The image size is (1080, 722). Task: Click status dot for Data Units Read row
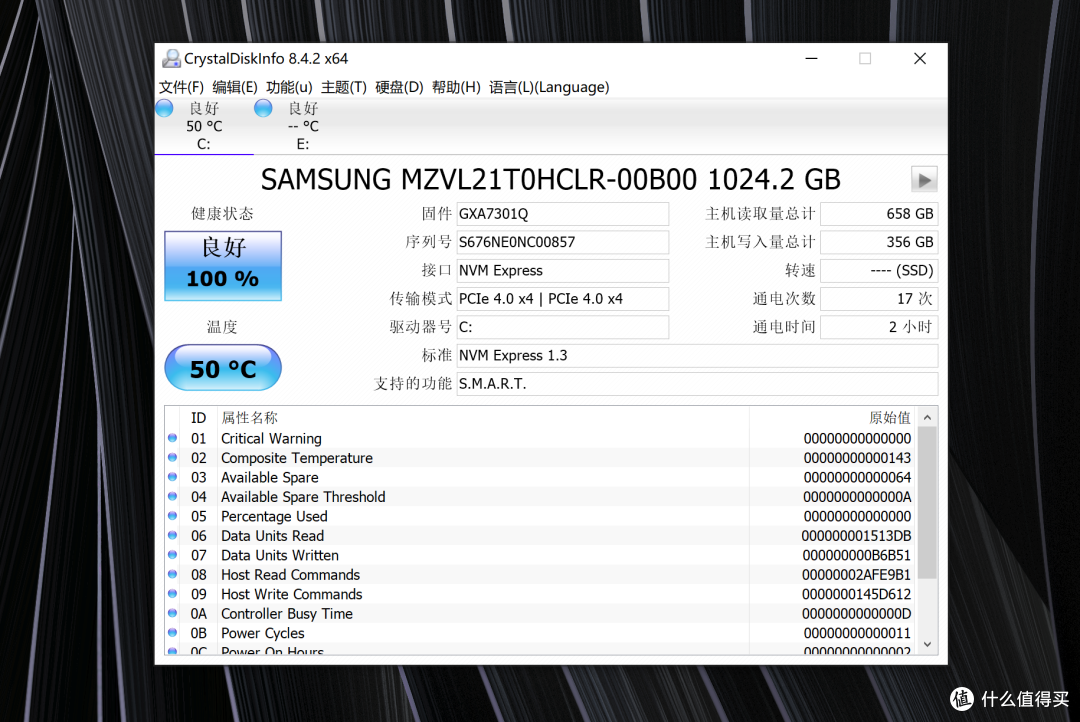172,535
